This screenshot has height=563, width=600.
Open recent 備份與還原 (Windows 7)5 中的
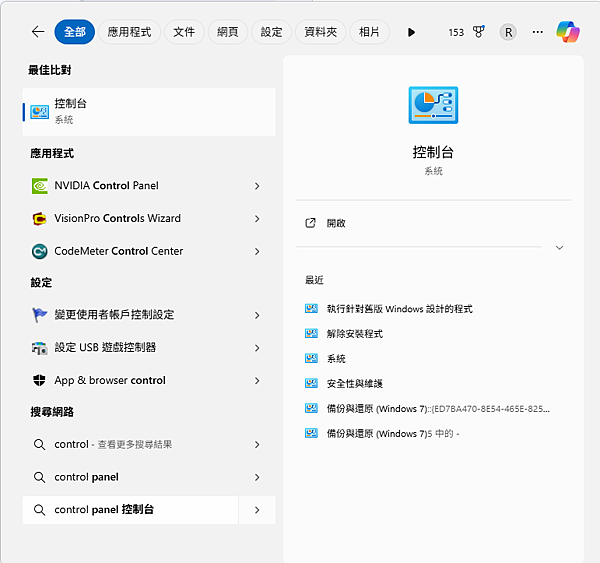point(393,434)
